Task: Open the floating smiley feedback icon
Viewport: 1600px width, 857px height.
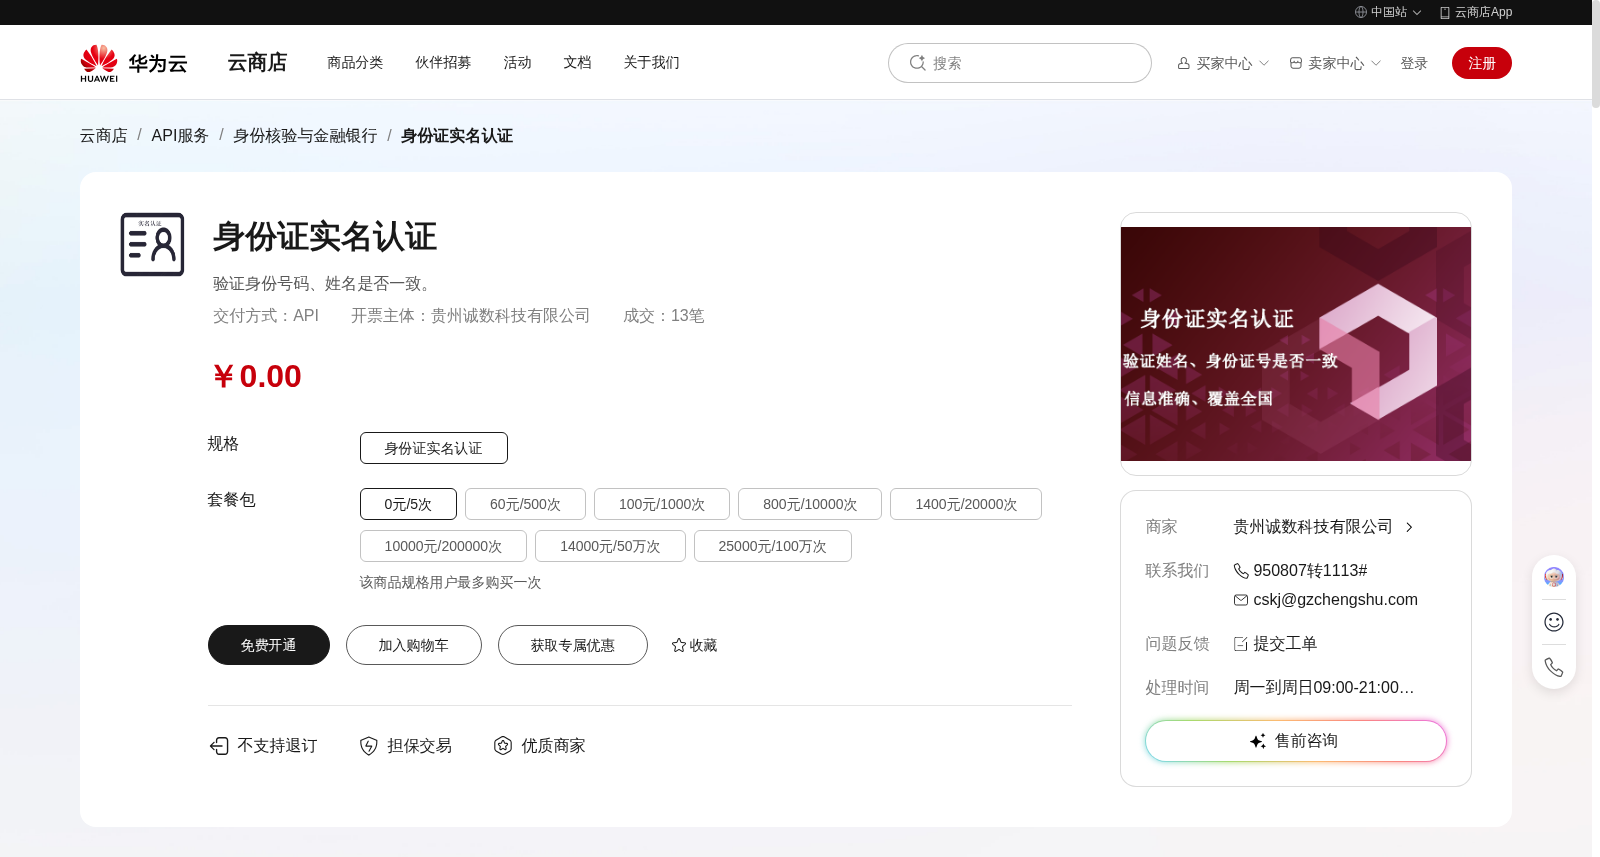Action: tap(1554, 622)
